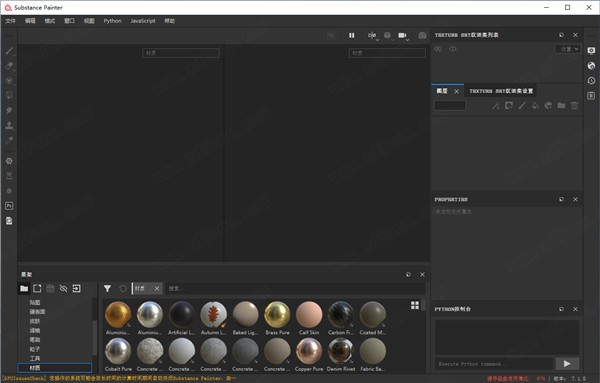Open the resource updater document icon
Screen dimensions: 600x383
(x=10, y=221)
